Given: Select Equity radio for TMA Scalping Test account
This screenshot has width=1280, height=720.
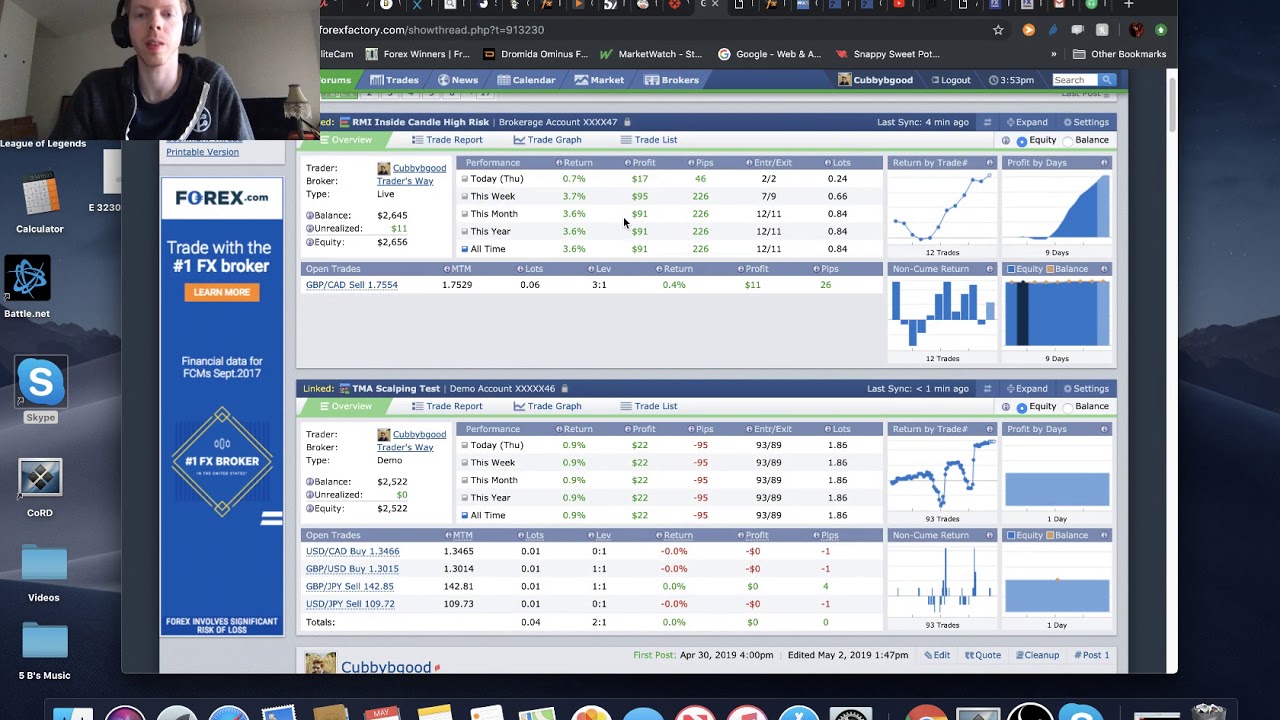Looking at the screenshot, I should click(1022, 407).
